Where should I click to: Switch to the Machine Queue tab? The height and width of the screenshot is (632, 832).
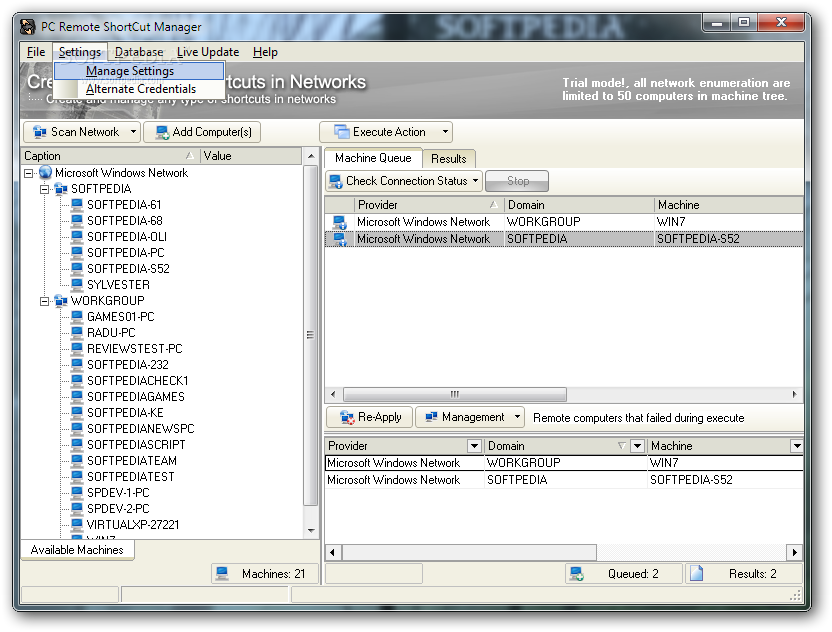pos(373,158)
